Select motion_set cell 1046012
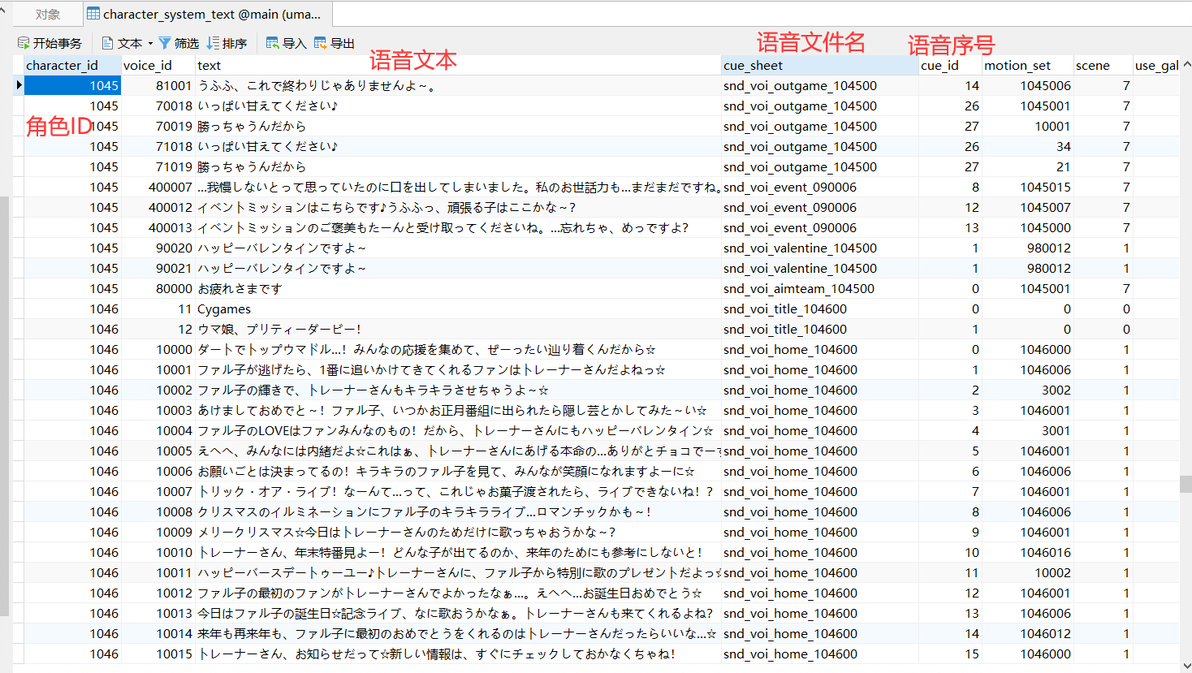The height and width of the screenshot is (673, 1192). click(x=1027, y=633)
